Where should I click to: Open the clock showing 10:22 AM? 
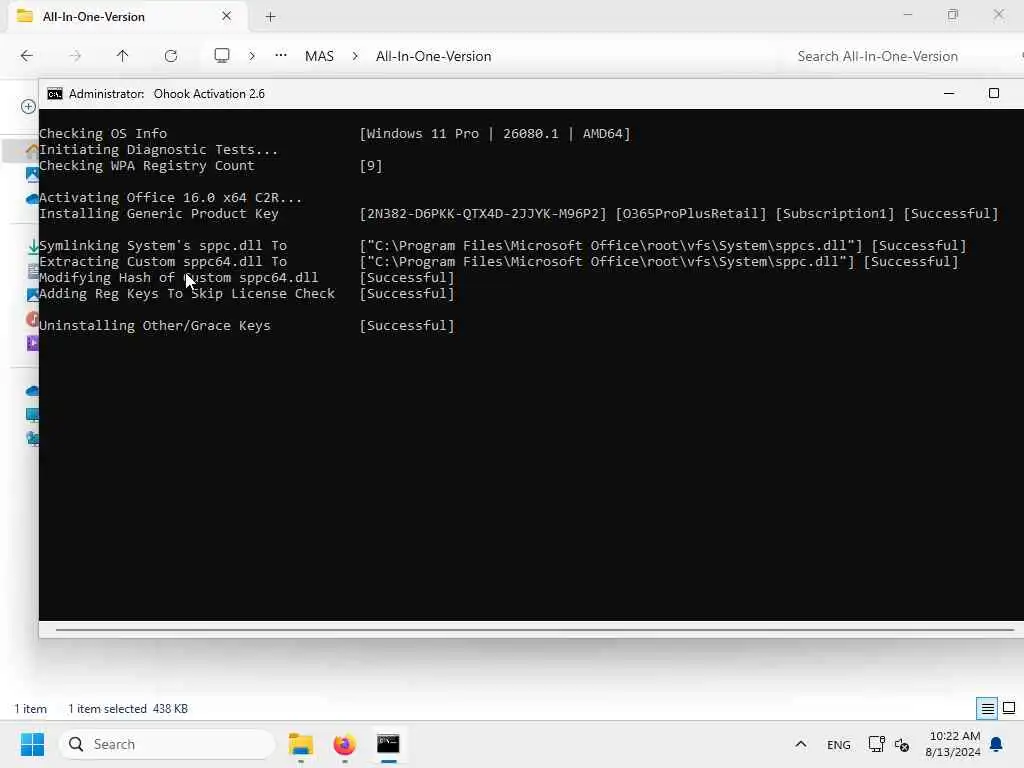pos(953,744)
